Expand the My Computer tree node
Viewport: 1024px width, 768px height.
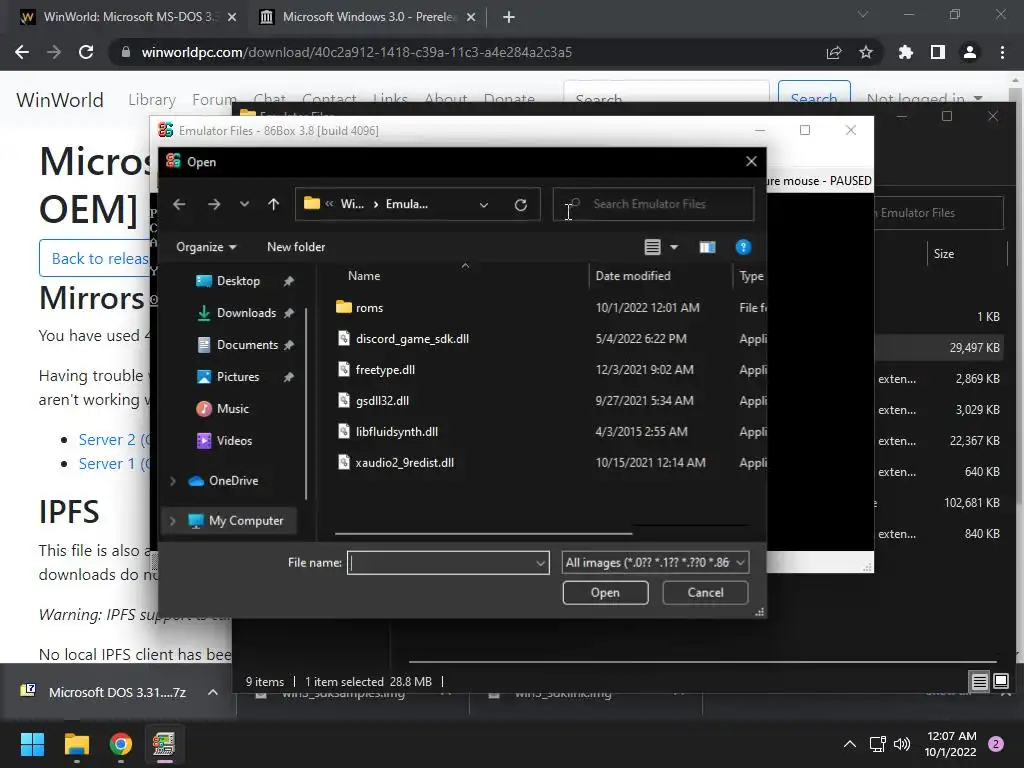[x=172, y=521]
